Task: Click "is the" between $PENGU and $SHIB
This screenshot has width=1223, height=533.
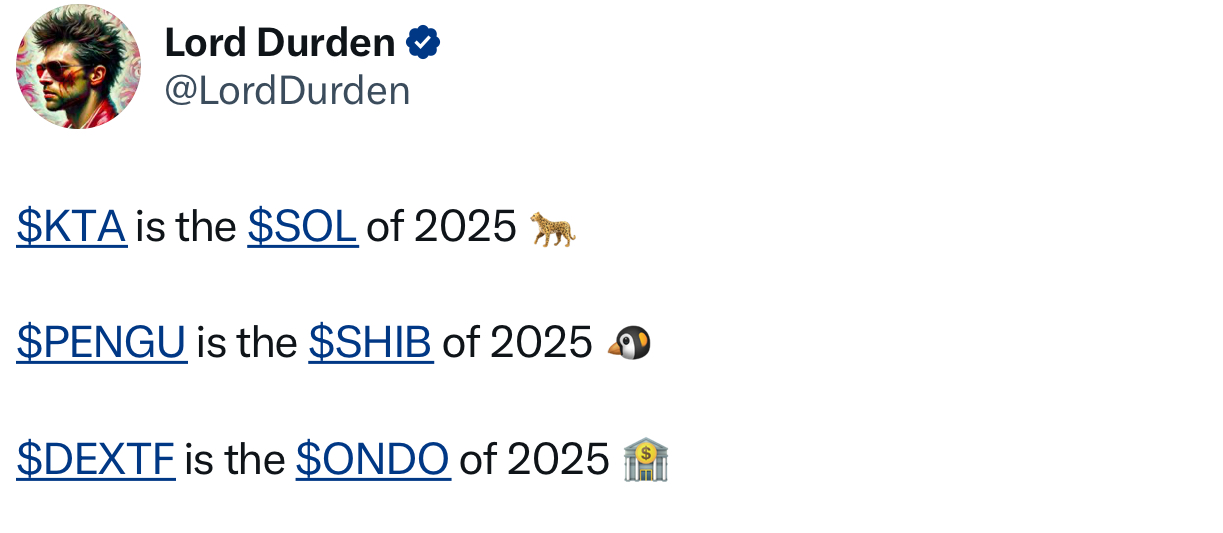Action: [247, 344]
